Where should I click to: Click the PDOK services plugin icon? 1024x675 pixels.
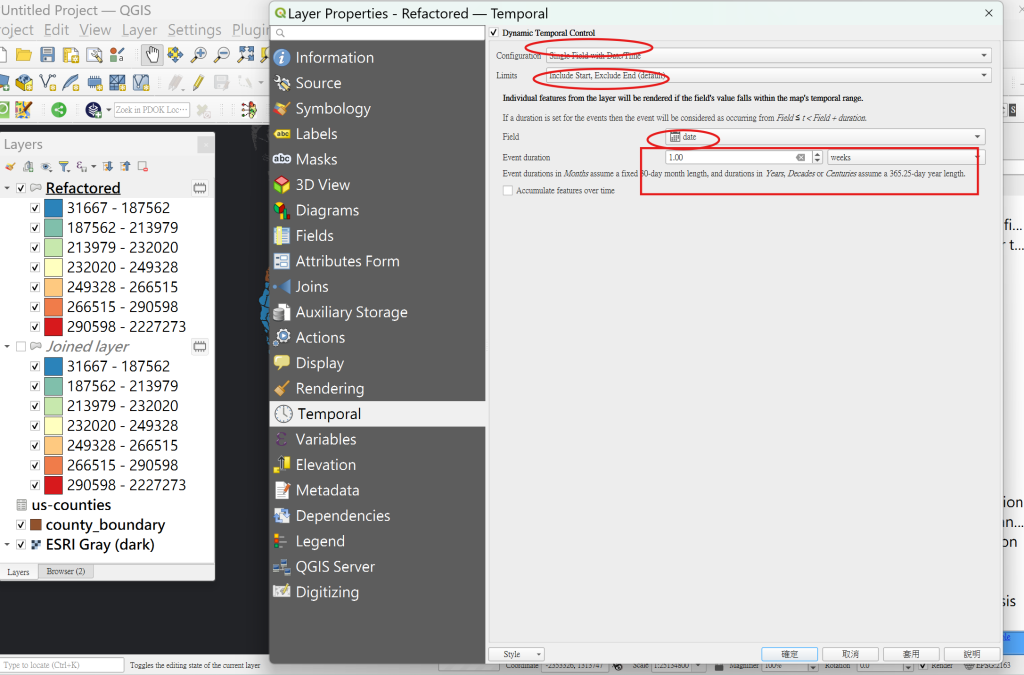point(93,110)
